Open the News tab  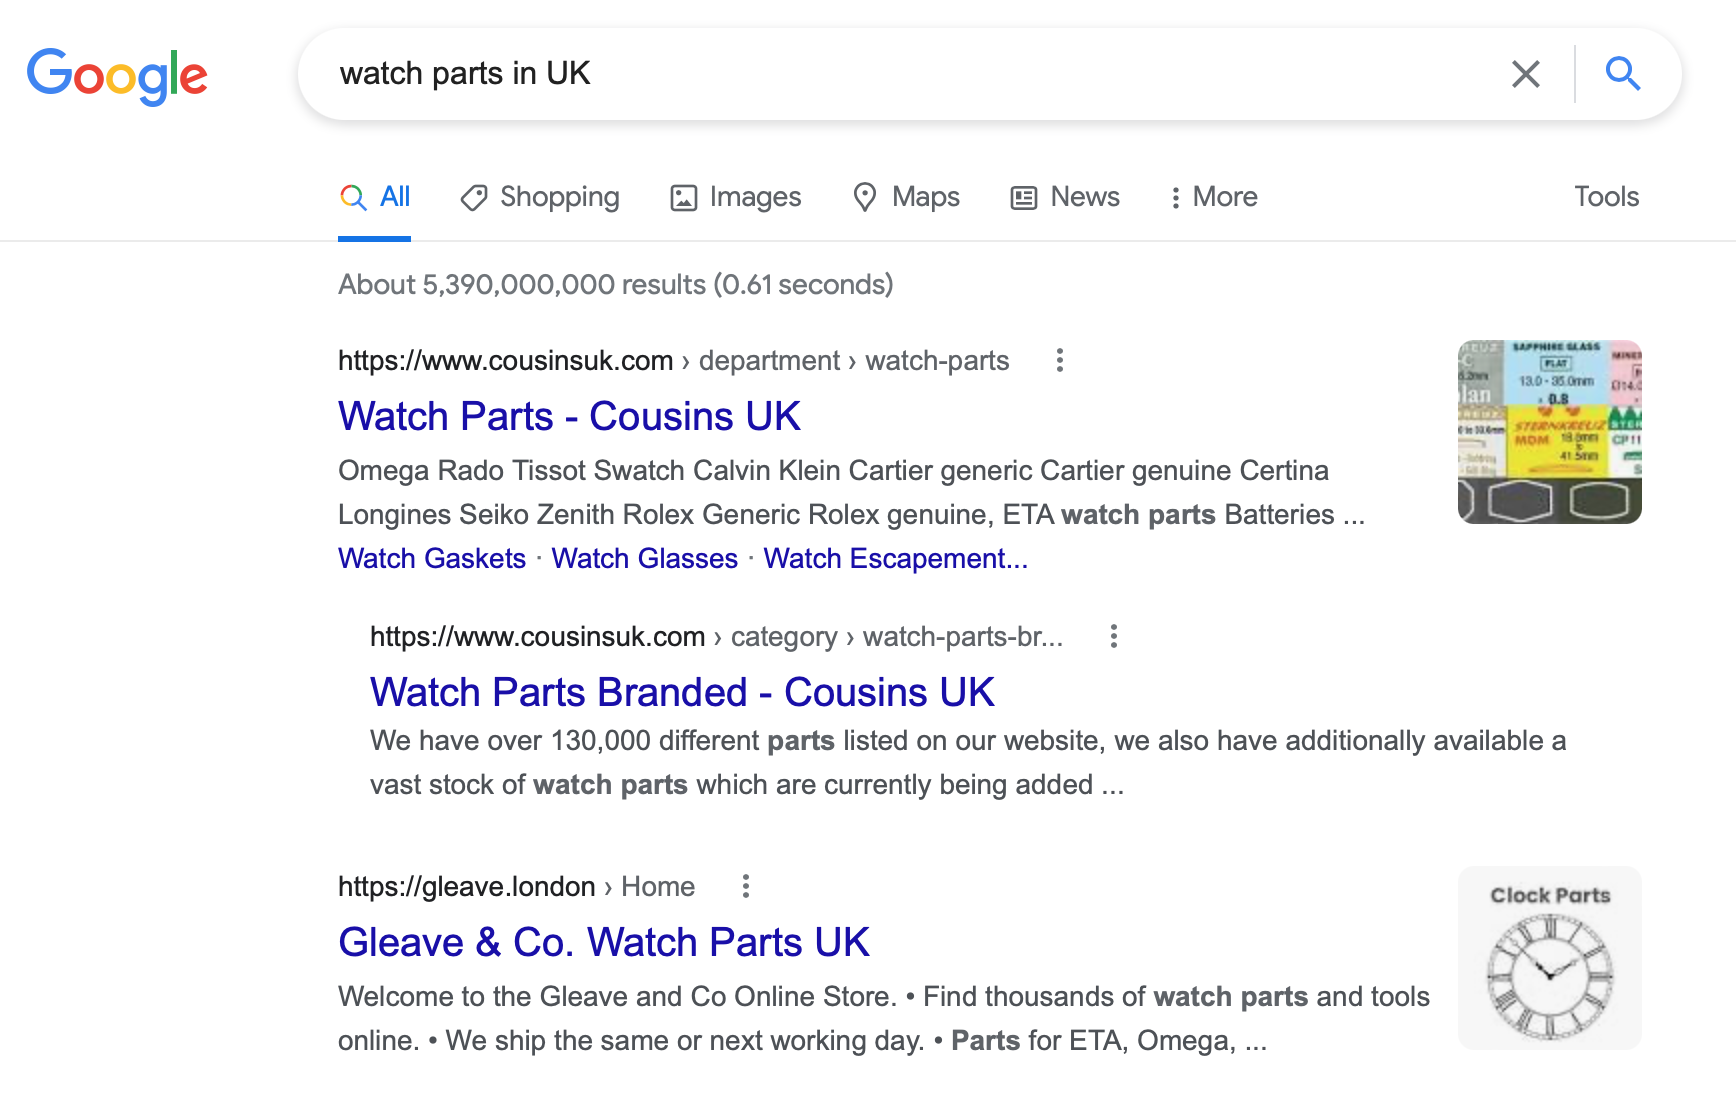click(1065, 197)
